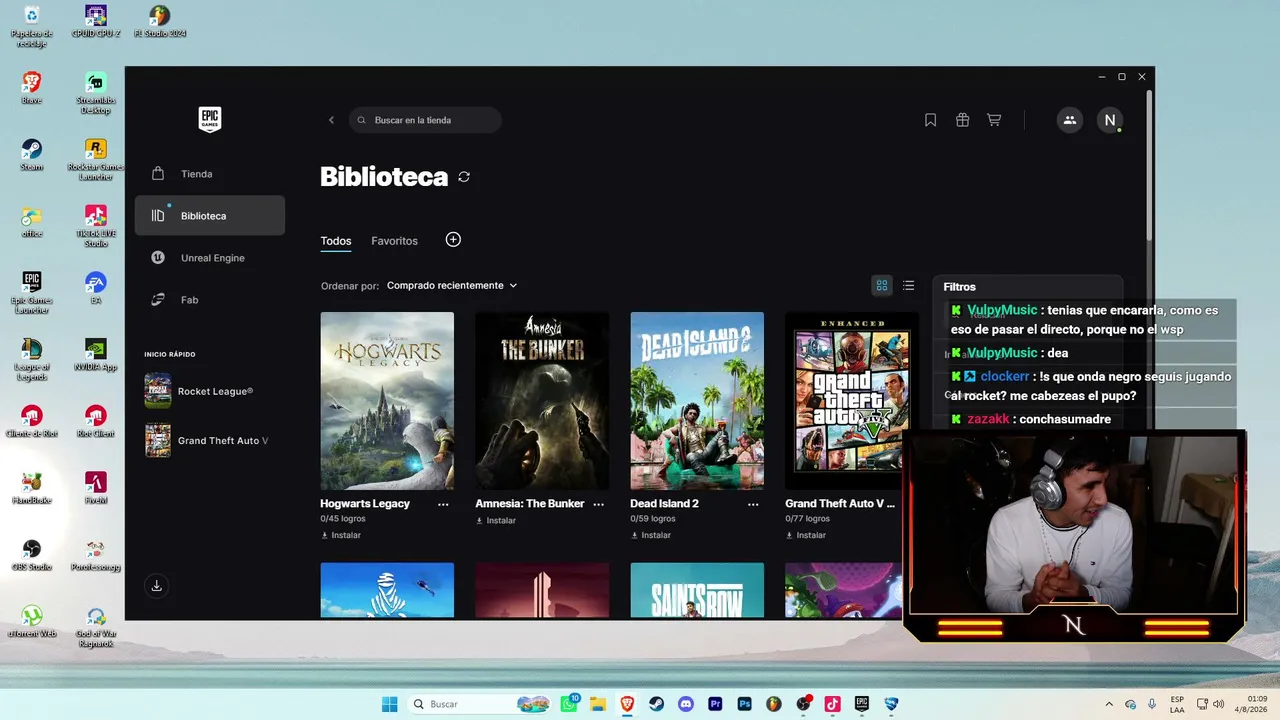This screenshot has height=720, width=1280.
Task: Click the Windows taskbar Buscar search box
Action: (x=480, y=704)
